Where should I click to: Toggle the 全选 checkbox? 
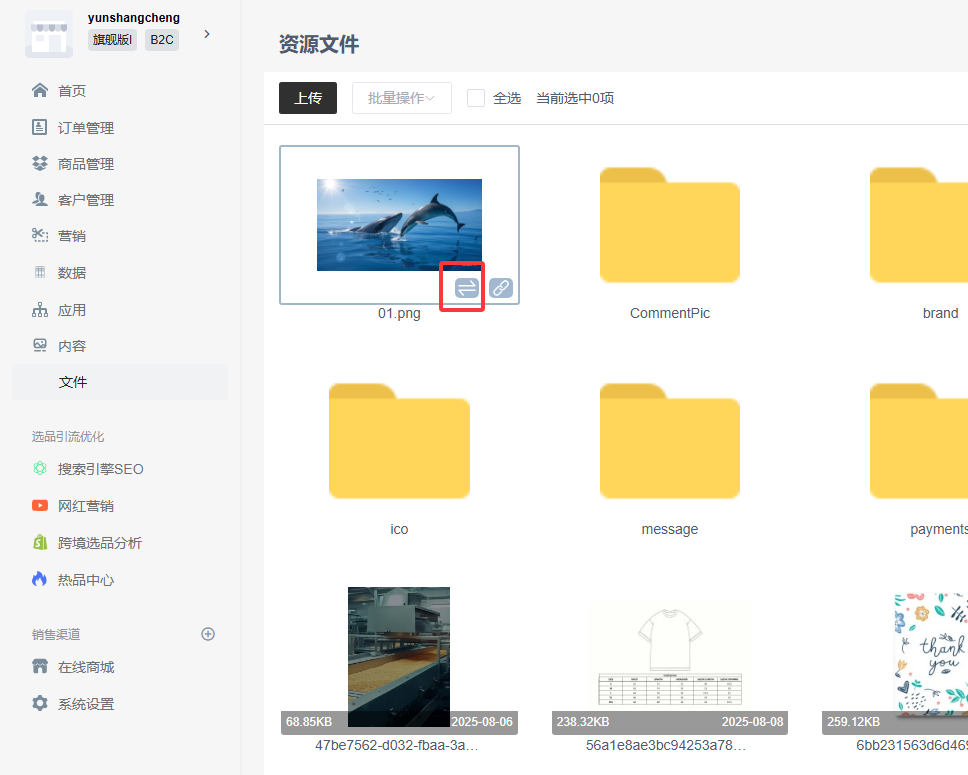(476, 98)
